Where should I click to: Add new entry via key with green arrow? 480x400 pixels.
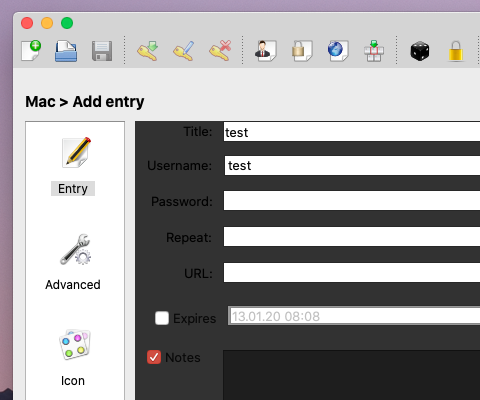(147, 51)
